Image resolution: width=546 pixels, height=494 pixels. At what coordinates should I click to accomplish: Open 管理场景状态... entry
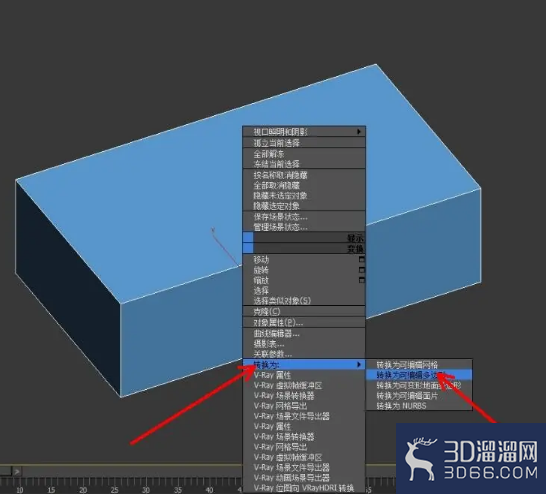tap(304, 227)
